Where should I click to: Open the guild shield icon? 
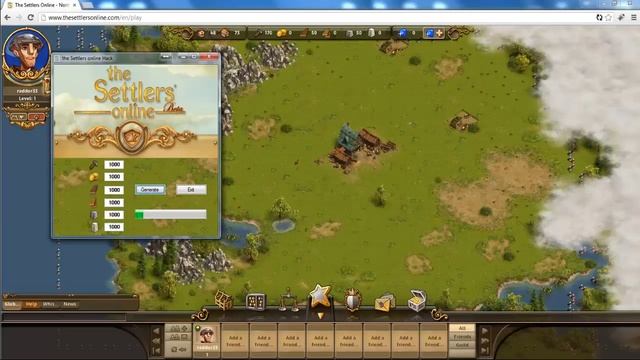353,300
